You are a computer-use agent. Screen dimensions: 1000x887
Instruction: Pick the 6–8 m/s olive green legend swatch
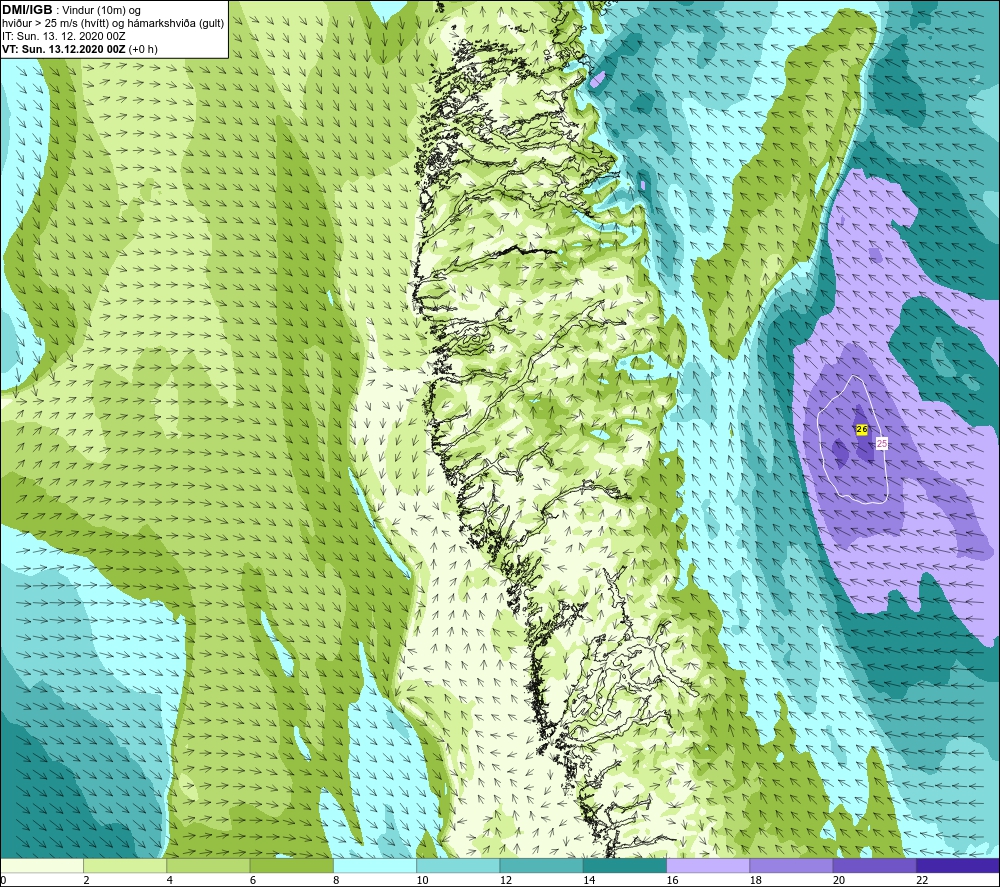[x=291, y=865]
